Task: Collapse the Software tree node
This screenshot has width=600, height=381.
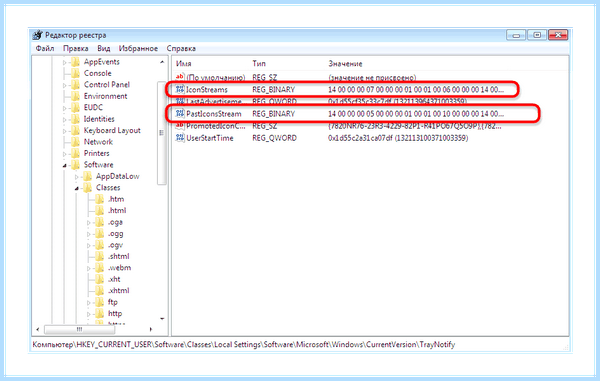Action: click(65, 165)
